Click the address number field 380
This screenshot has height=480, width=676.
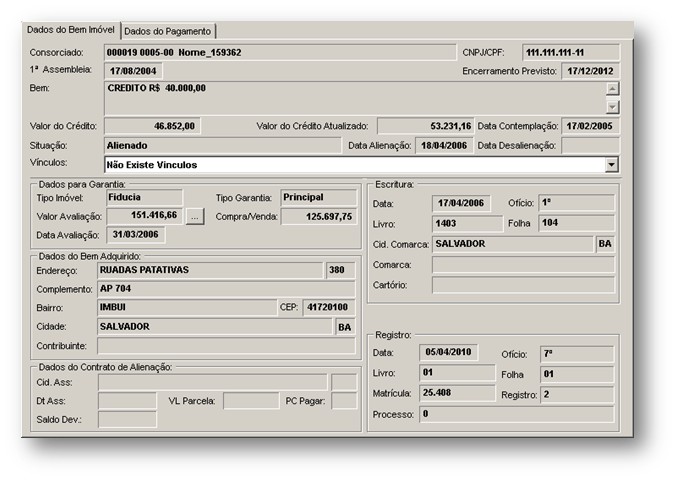341,270
